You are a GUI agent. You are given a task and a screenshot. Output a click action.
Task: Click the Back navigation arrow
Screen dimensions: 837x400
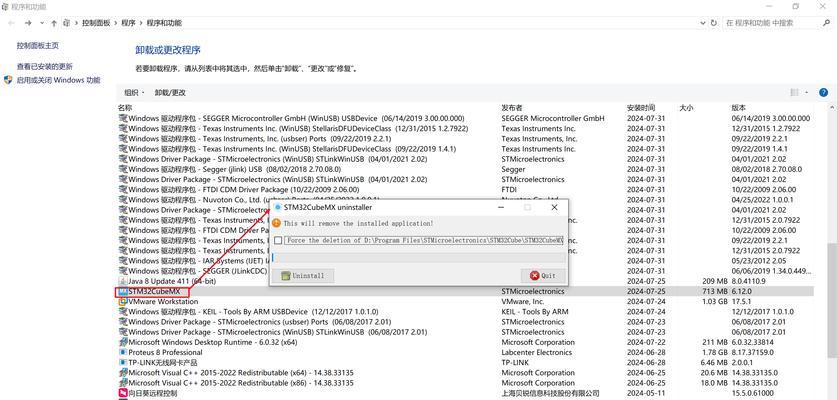click(x=12, y=23)
